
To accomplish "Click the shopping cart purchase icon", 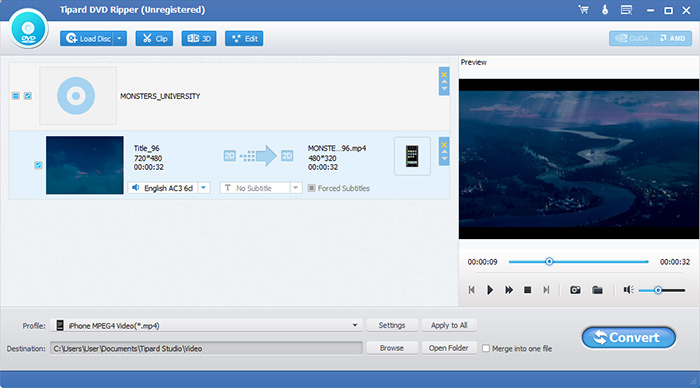I will point(583,10).
